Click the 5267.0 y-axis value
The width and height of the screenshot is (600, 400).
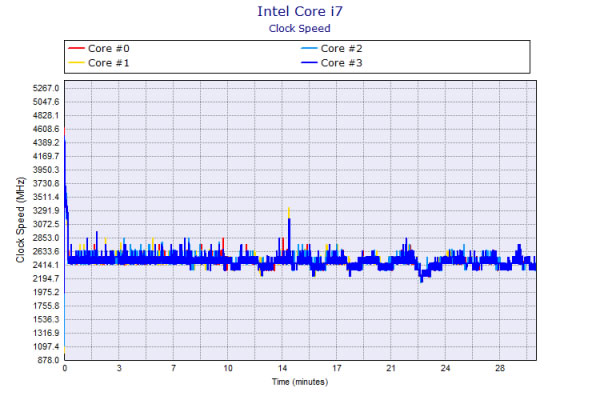(x=46, y=88)
